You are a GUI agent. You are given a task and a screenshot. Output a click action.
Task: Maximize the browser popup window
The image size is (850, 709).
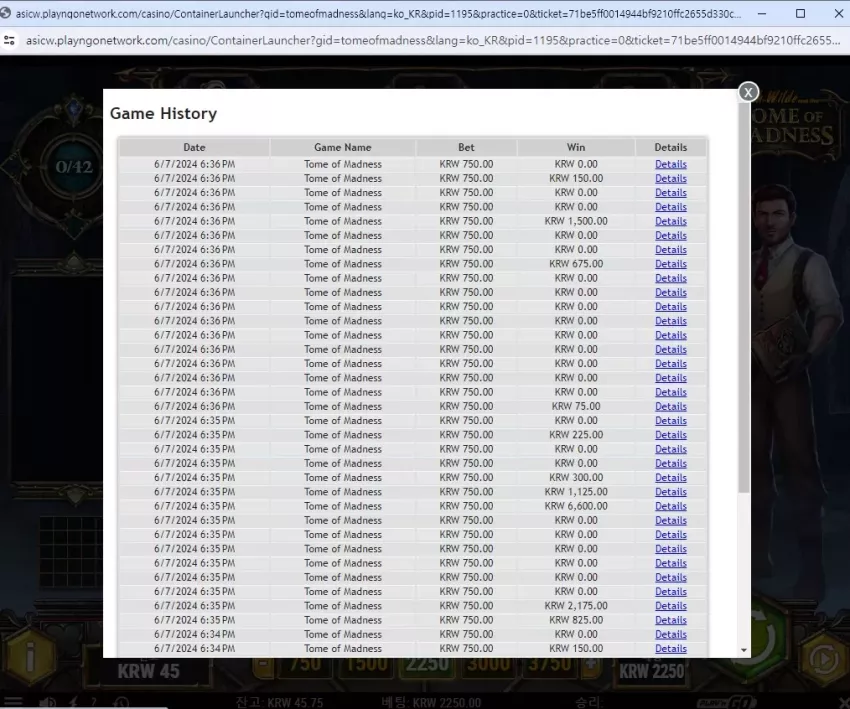pyautogui.click(x=800, y=14)
